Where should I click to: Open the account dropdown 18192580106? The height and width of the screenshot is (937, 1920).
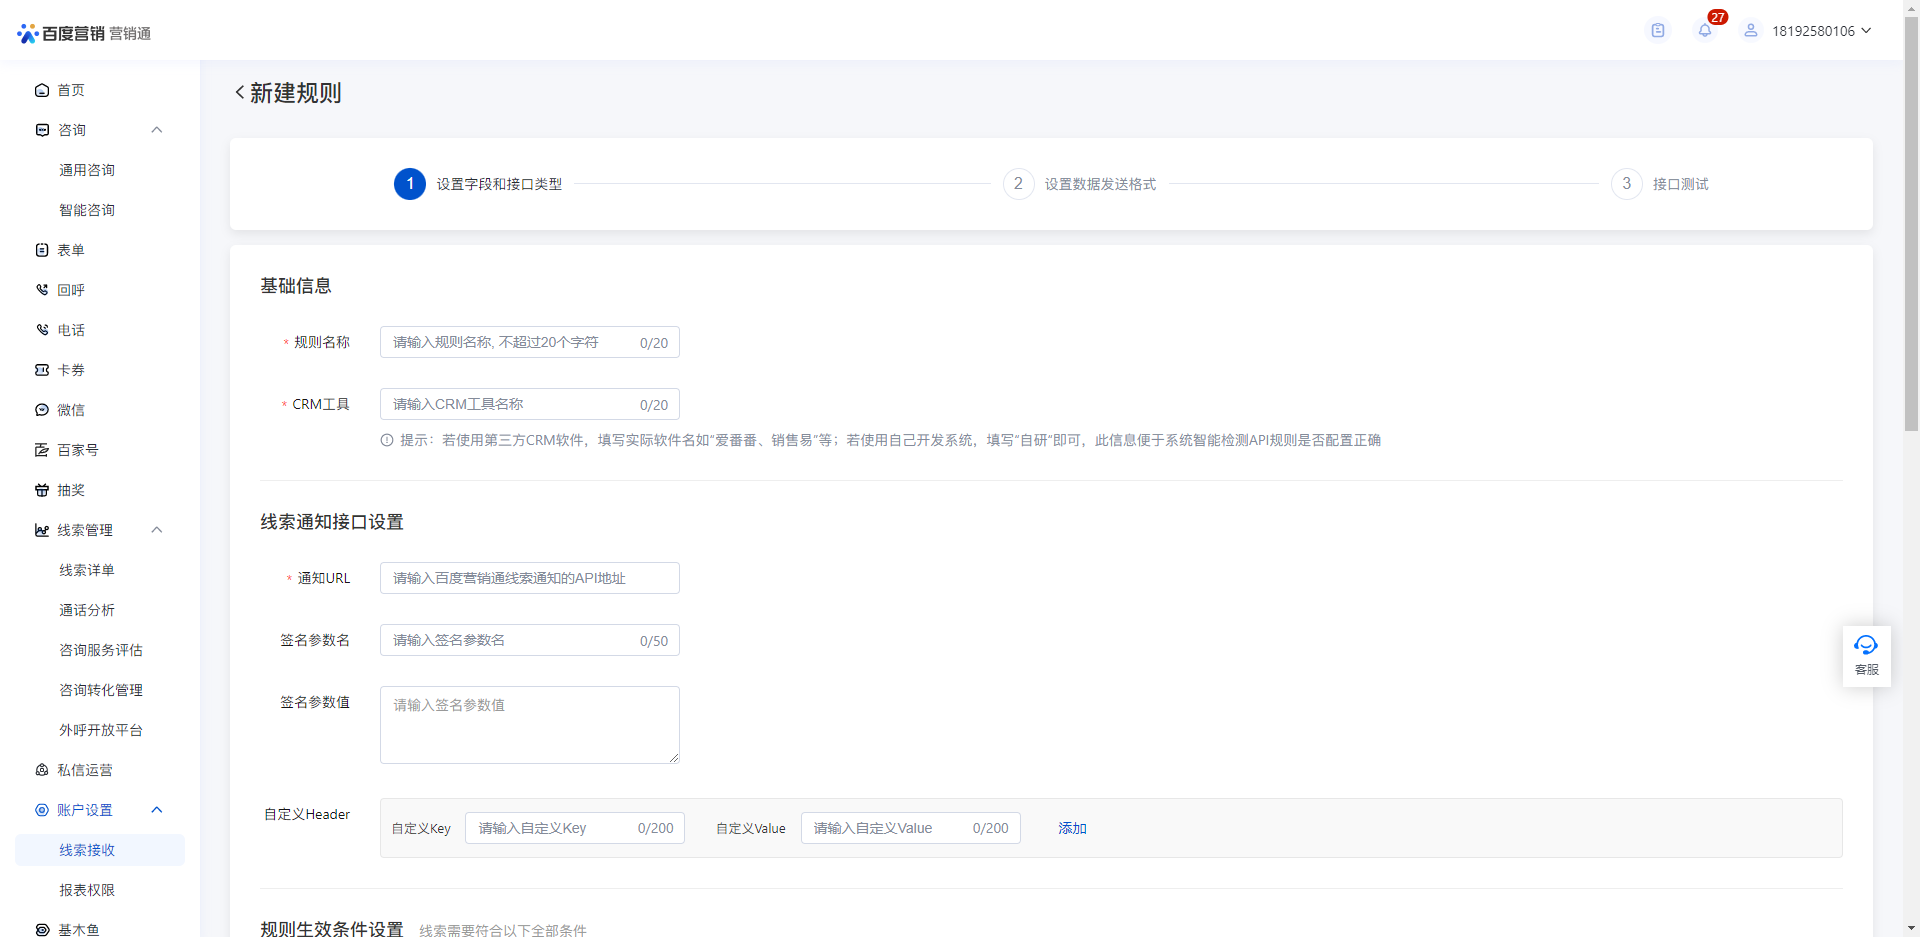(x=1820, y=31)
